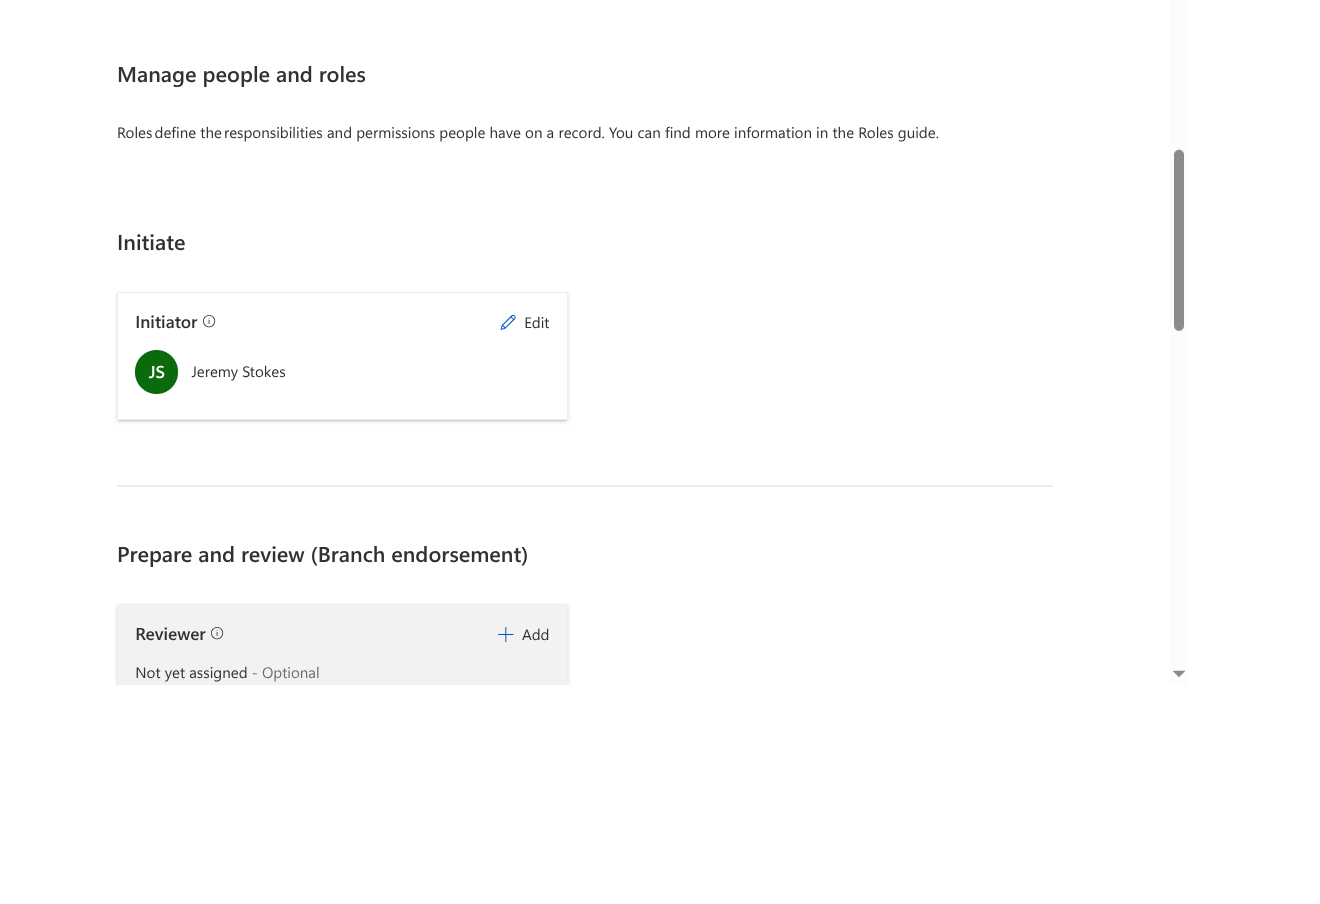Click the blue plus icon on Reviewer card
This screenshot has height=904, width=1320.
tap(505, 634)
